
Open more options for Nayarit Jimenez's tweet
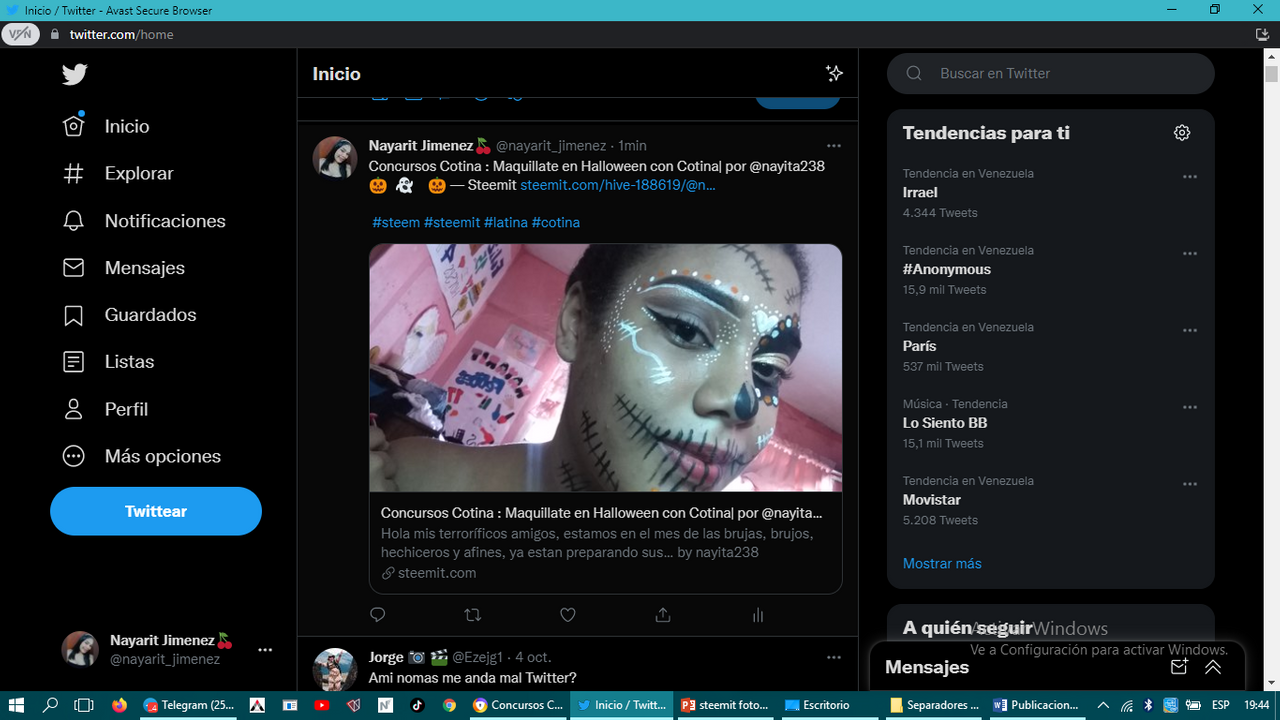(x=834, y=146)
